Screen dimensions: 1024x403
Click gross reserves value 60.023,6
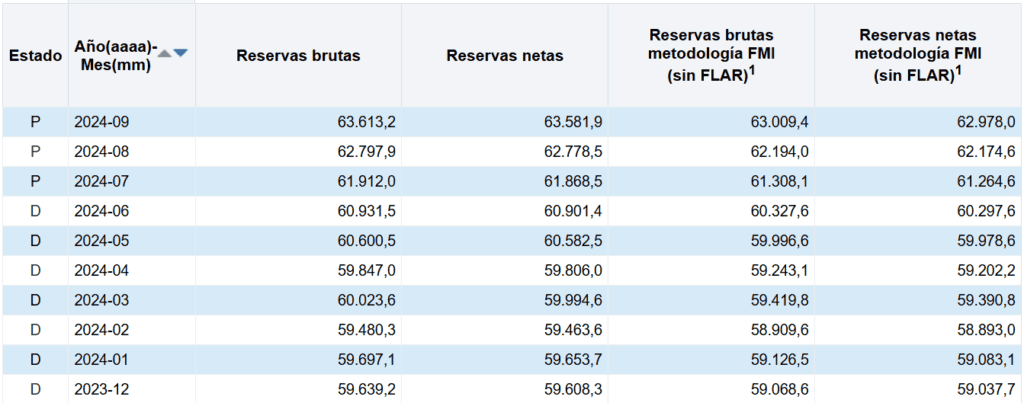366,300
